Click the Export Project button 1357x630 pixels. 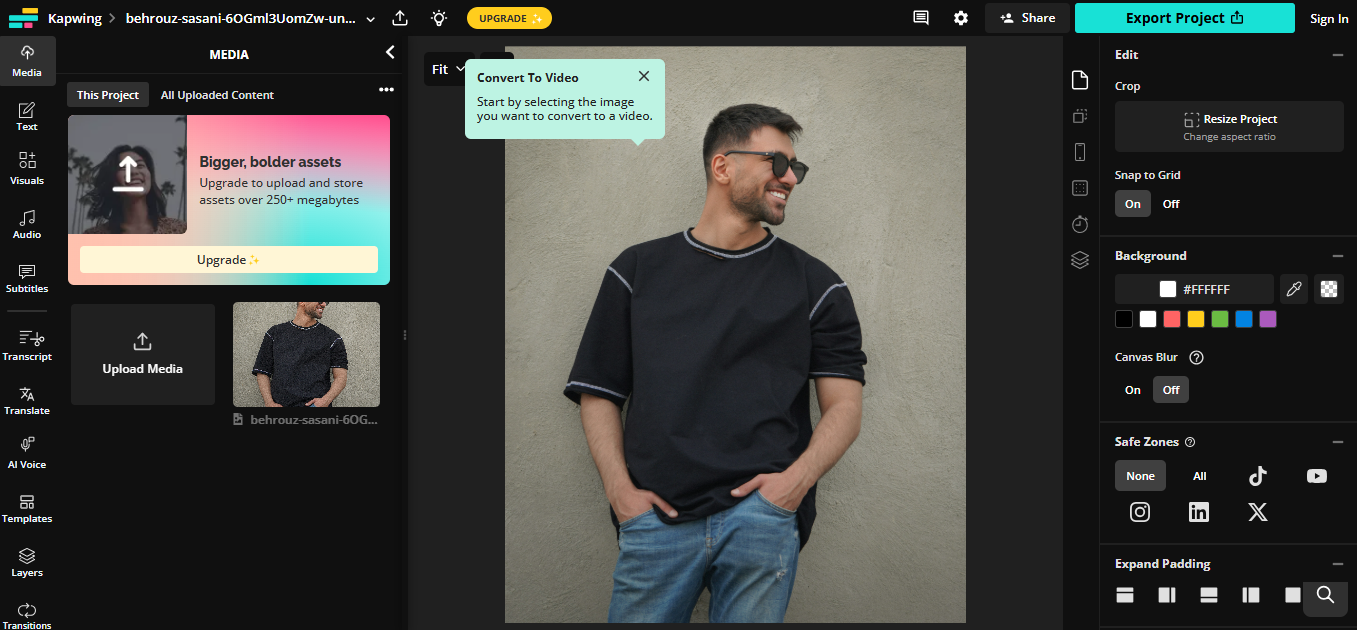click(1184, 18)
